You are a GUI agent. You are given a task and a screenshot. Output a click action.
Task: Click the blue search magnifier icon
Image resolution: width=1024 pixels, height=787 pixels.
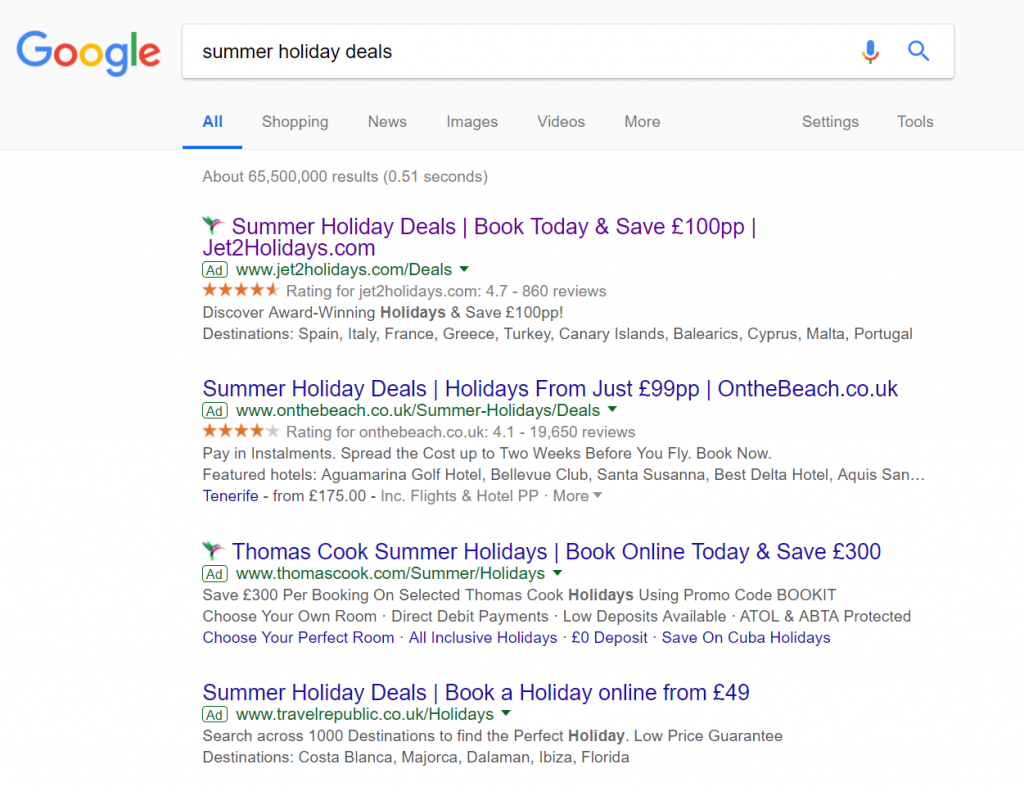(x=918, y=50)
